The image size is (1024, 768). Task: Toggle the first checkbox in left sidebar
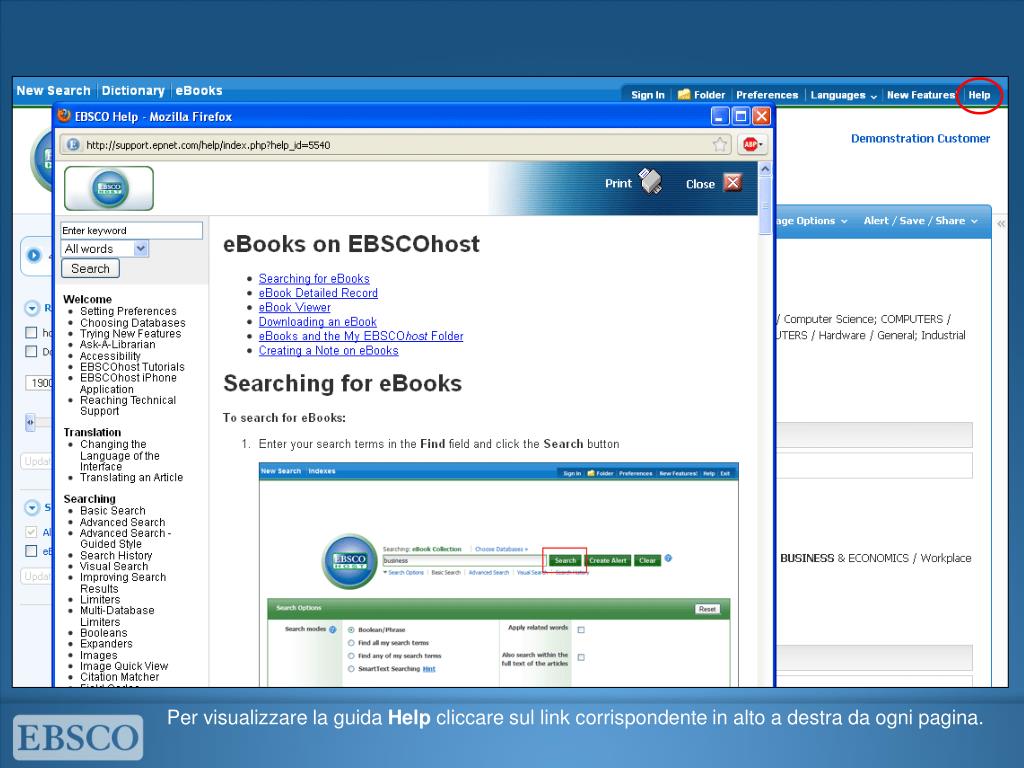coord(31,332)
